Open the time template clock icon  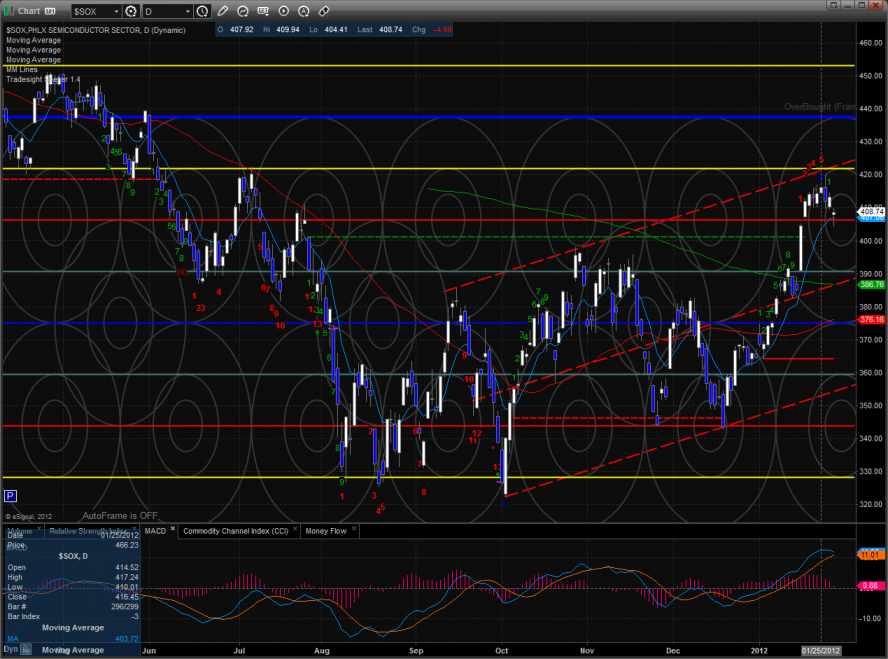coord(202,11)
